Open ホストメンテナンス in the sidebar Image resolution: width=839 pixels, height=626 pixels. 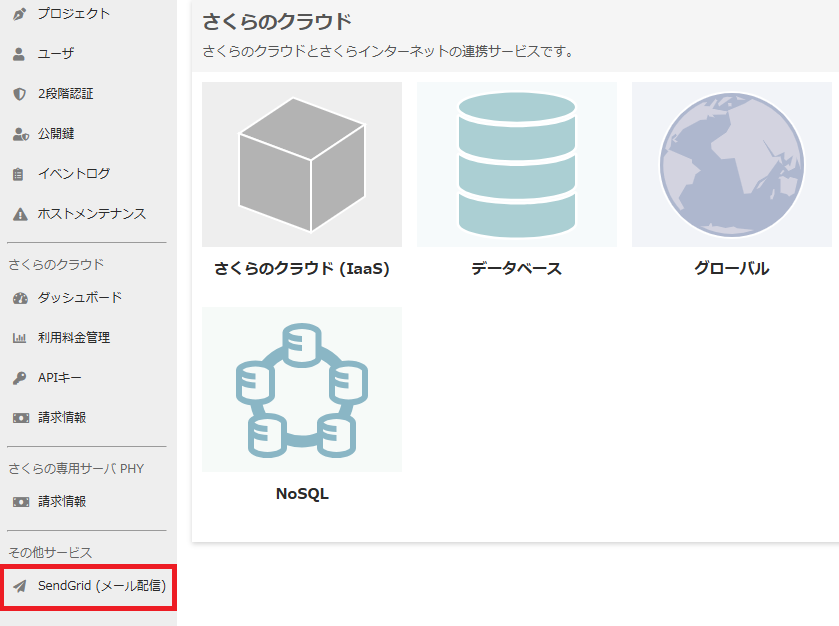(x=91, y=214)
